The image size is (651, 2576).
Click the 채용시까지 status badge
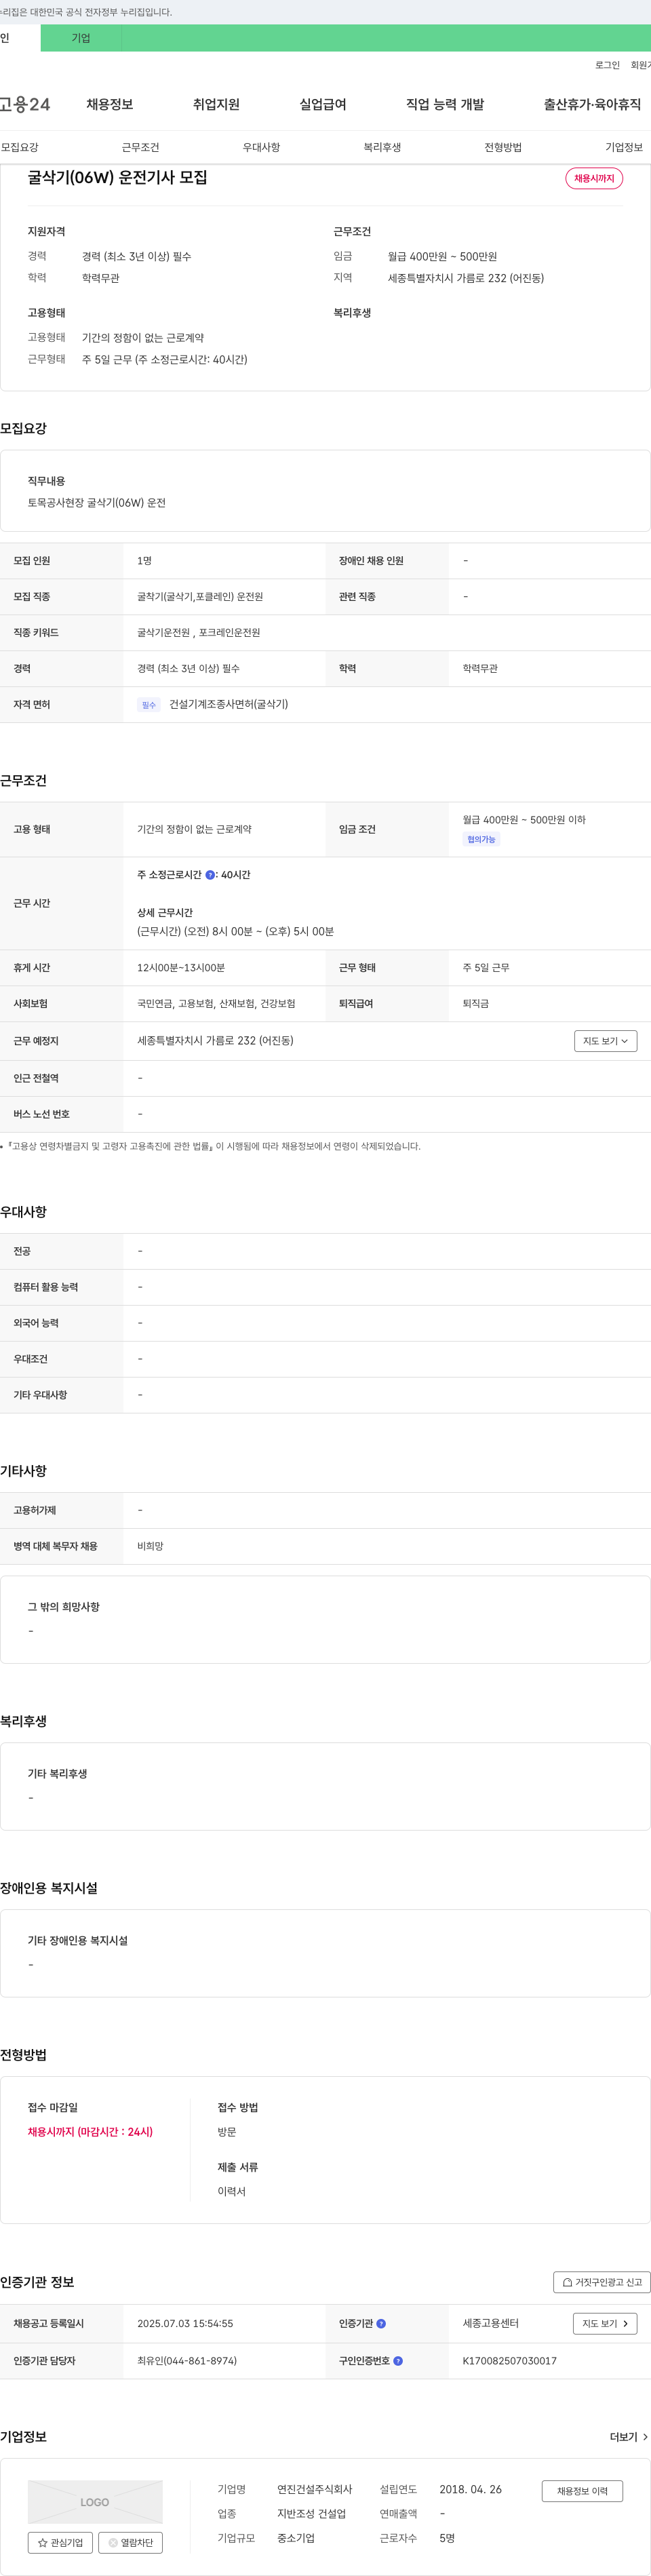point(594,178)
